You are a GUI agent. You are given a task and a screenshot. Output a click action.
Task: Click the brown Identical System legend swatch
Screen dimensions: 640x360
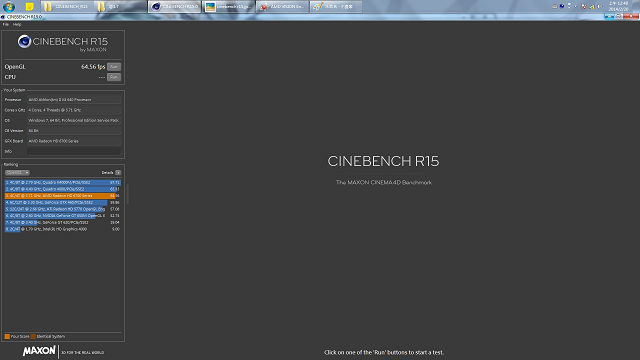[x=33, y=337]
